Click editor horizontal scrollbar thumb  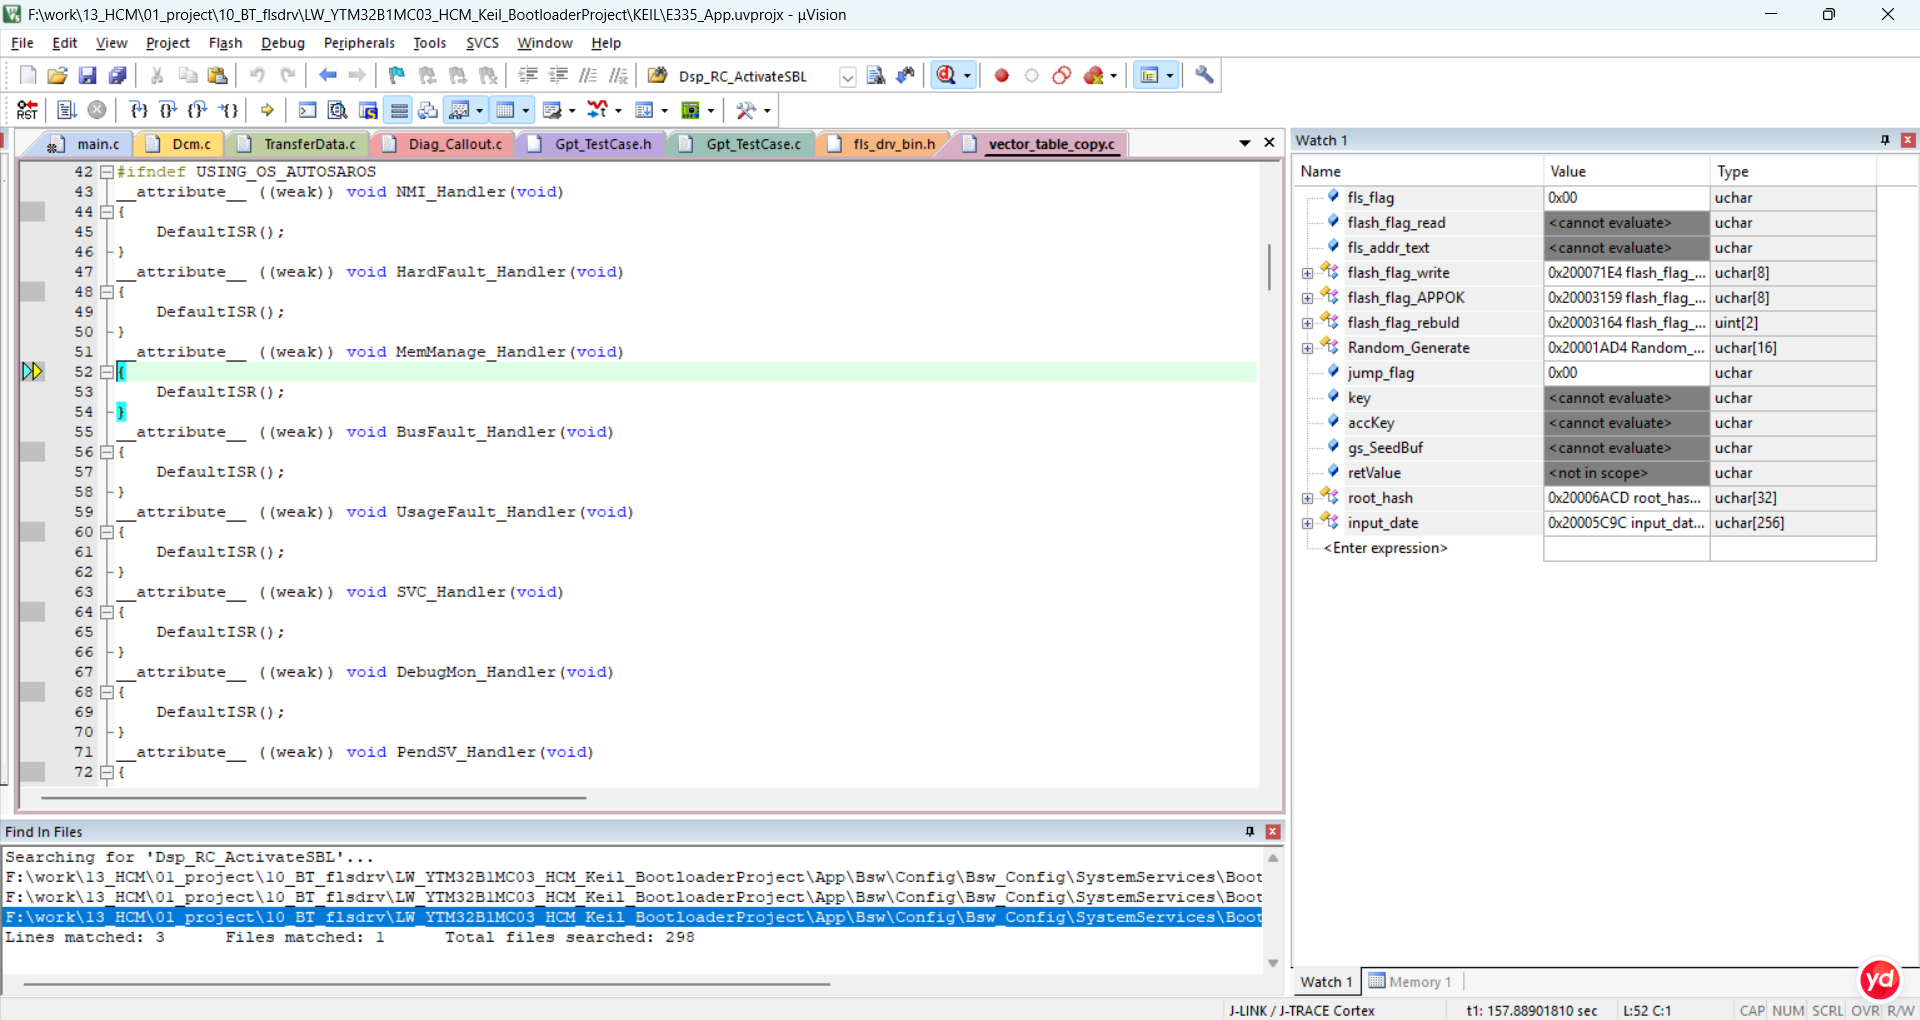[x=313, y=798]
